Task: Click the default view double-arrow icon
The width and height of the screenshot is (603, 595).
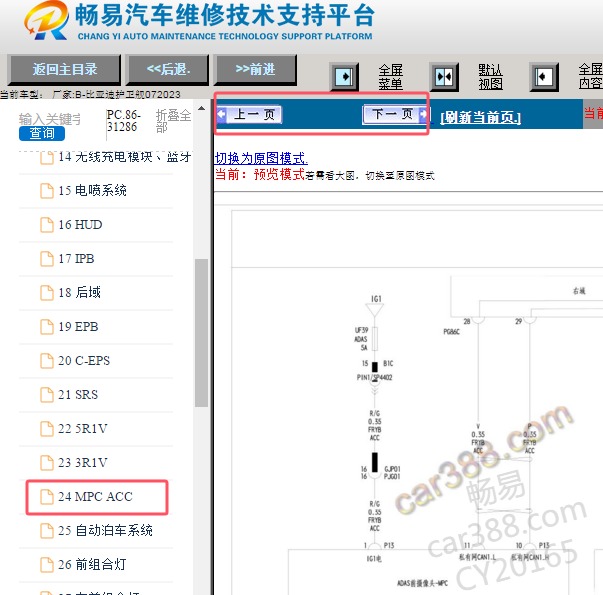Action: pyautogui.click(x=444, y=77)
